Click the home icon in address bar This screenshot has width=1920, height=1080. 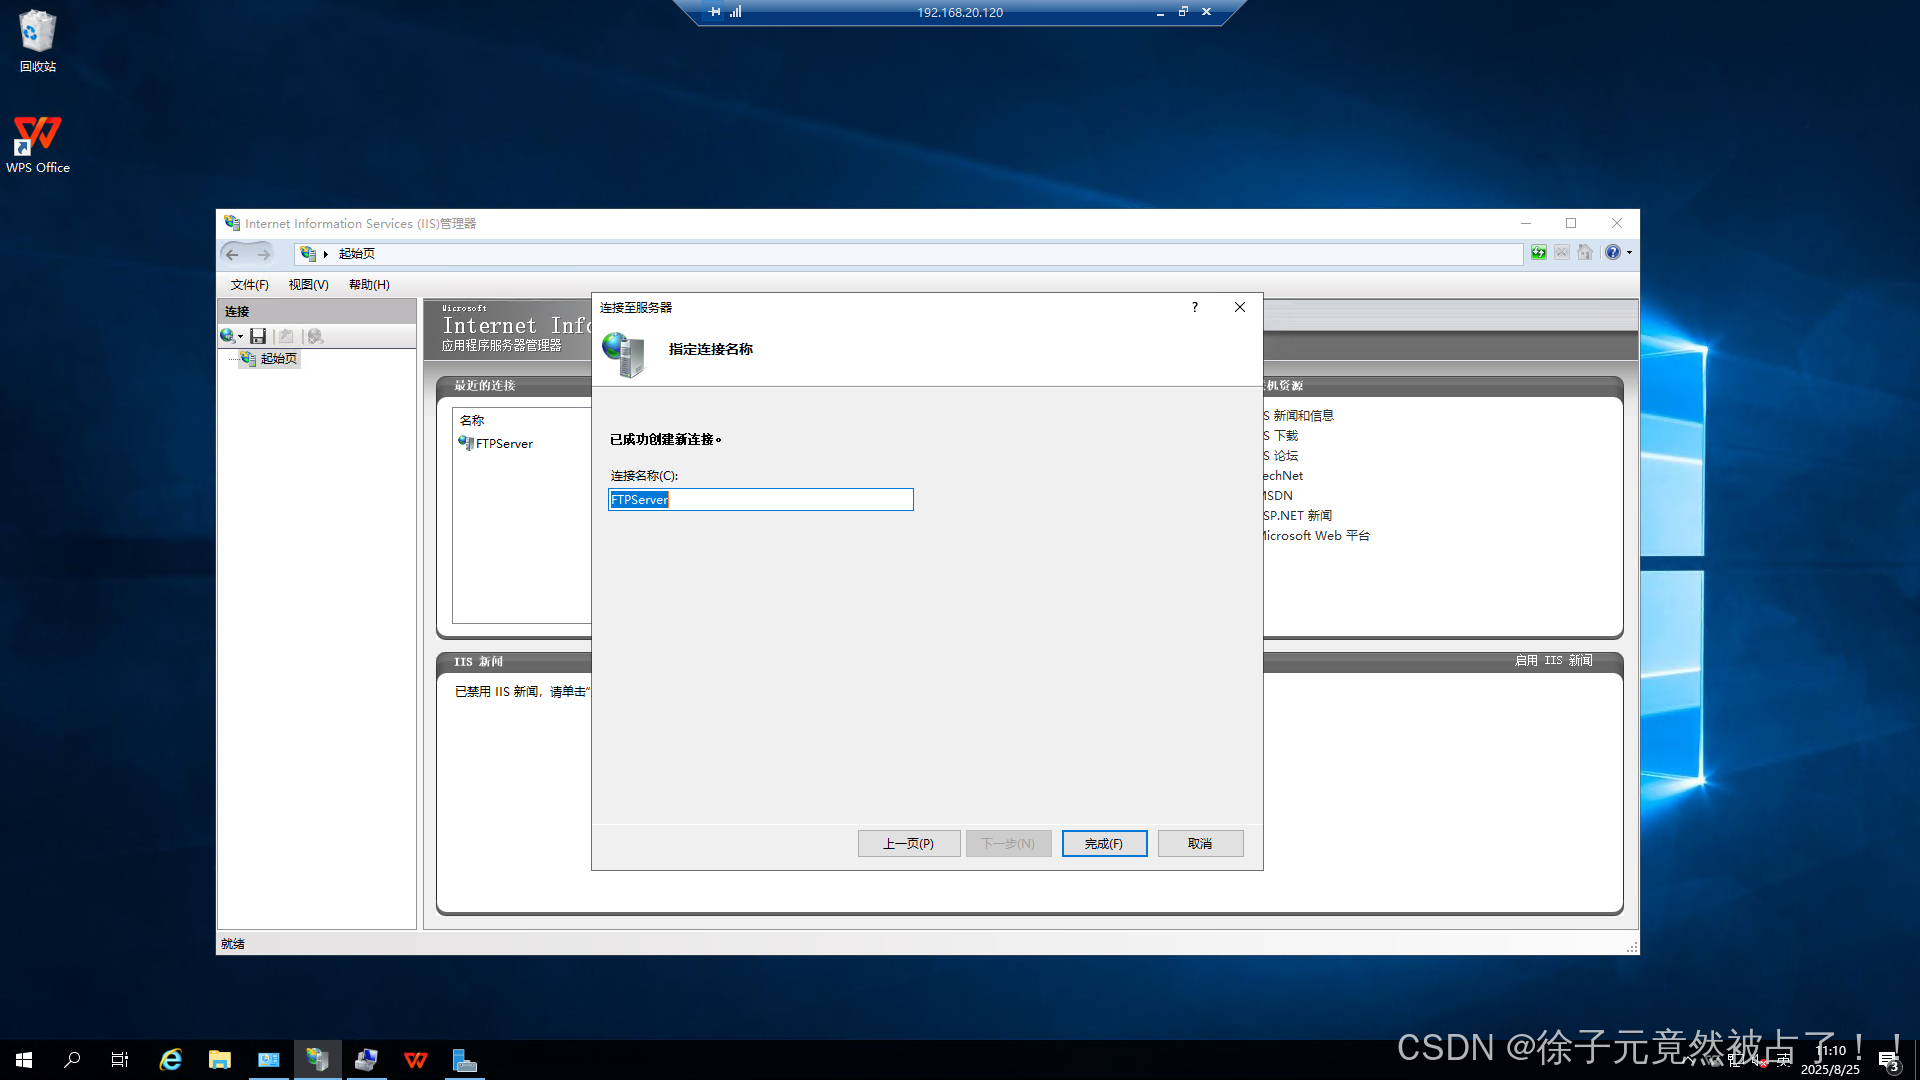click(x=1585, y=253)
